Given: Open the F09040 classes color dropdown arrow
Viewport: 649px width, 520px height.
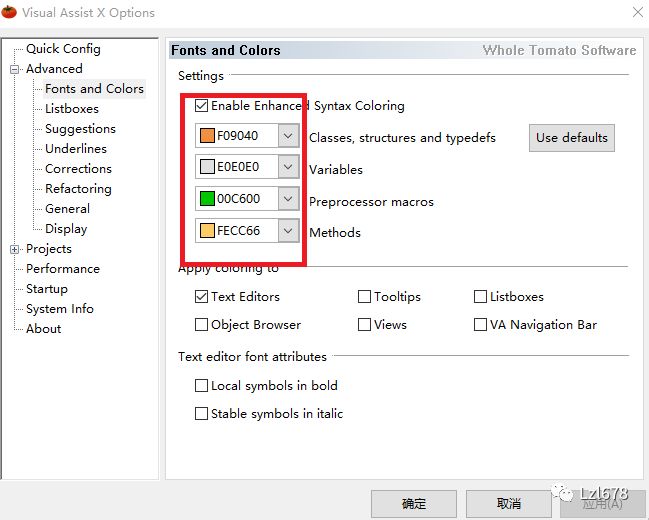Looking at the screenshot, I should [x=288, y=135].
